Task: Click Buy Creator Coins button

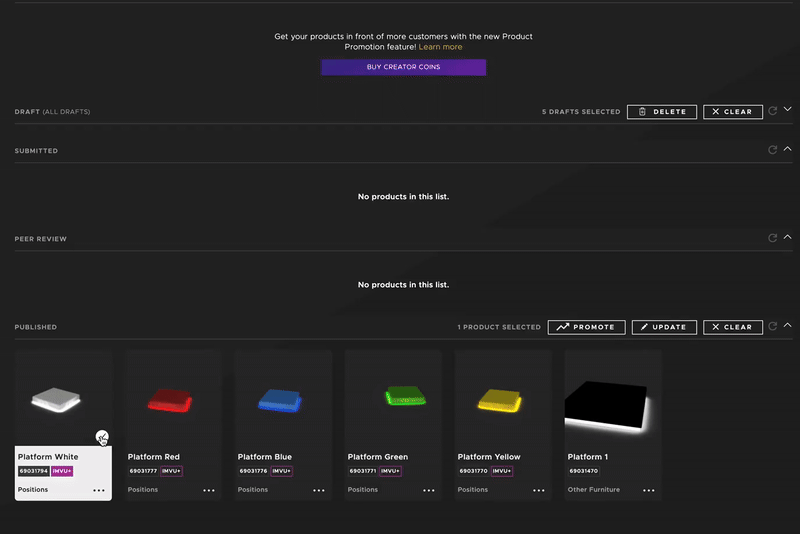Action: pyautogui.click(x=404, y=67)
